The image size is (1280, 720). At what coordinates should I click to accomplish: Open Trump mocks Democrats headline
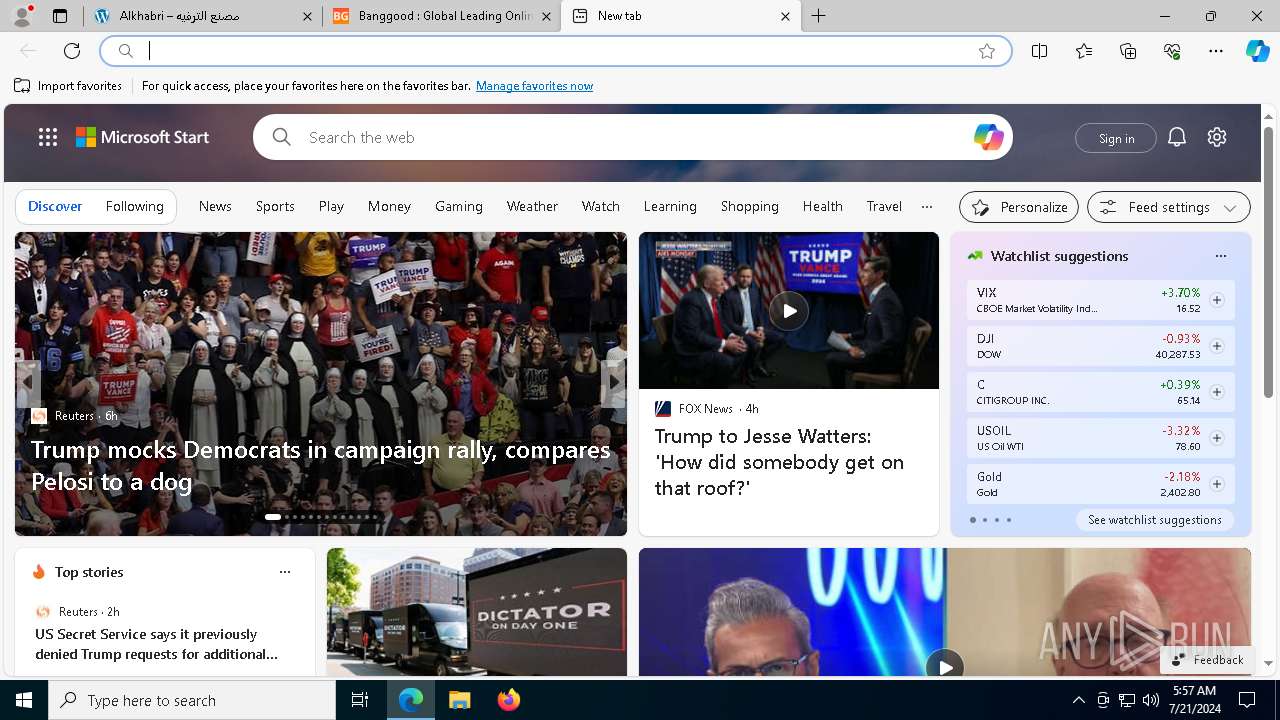[x=321, y=466]
